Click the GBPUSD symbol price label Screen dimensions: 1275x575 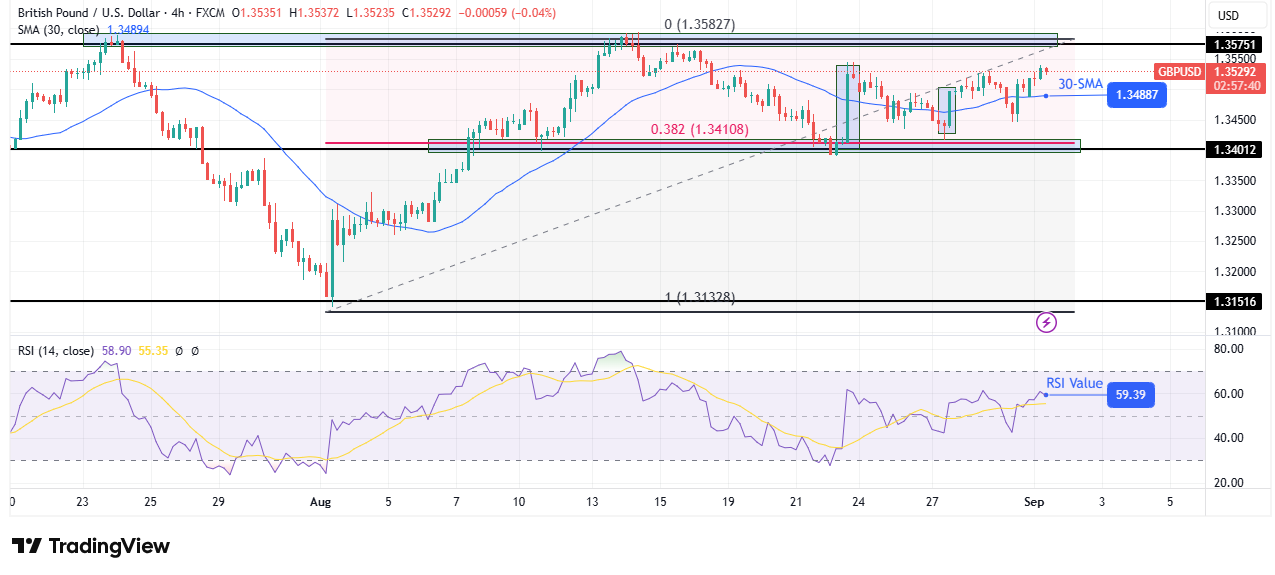1179,72
